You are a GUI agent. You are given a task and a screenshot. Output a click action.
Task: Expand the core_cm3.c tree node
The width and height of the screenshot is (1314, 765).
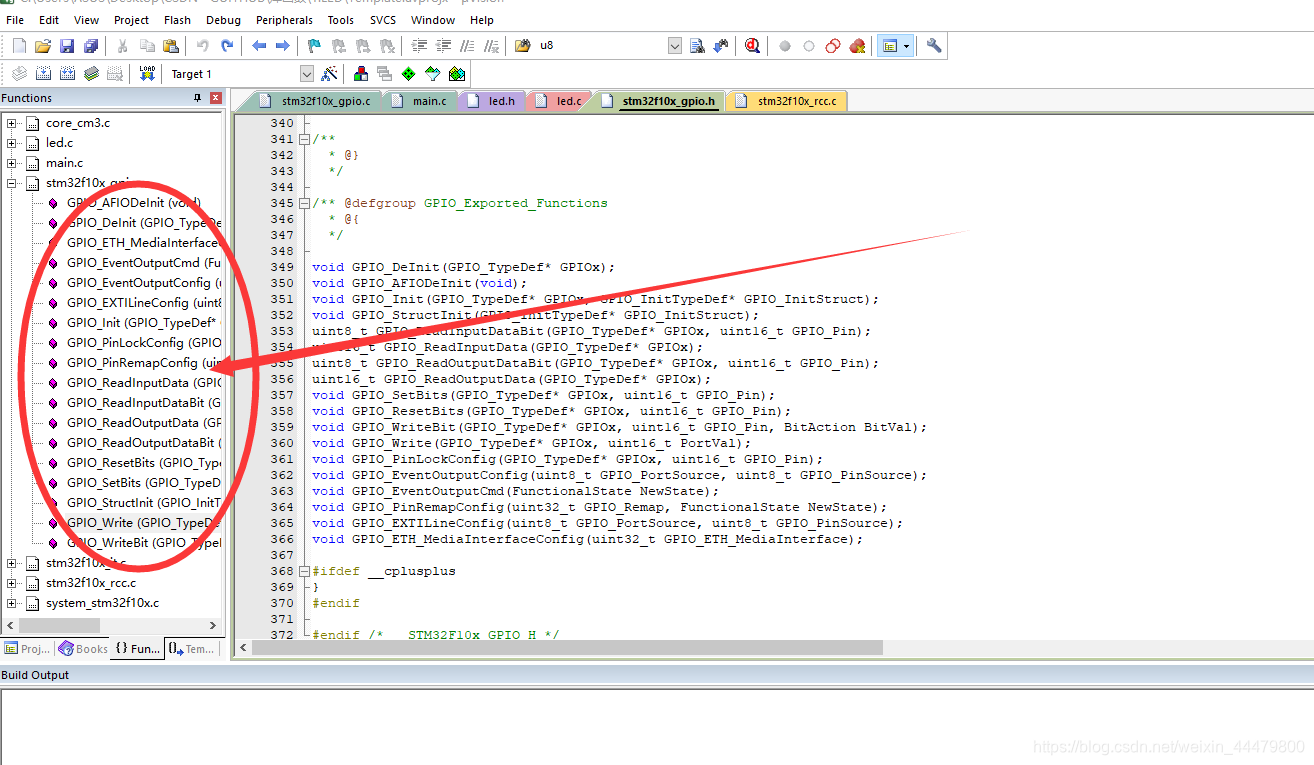(x=12, y=123)
